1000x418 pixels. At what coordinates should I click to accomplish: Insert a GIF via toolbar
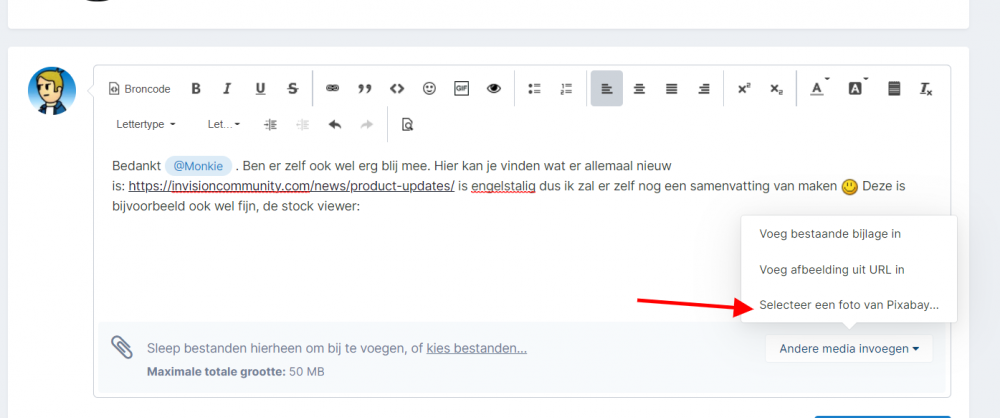click(x=461, y=89)
